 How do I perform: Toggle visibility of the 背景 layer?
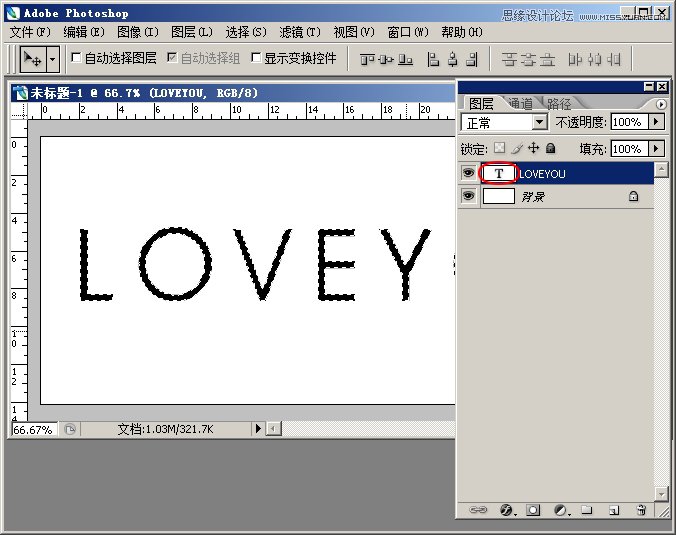click(467, 197)
